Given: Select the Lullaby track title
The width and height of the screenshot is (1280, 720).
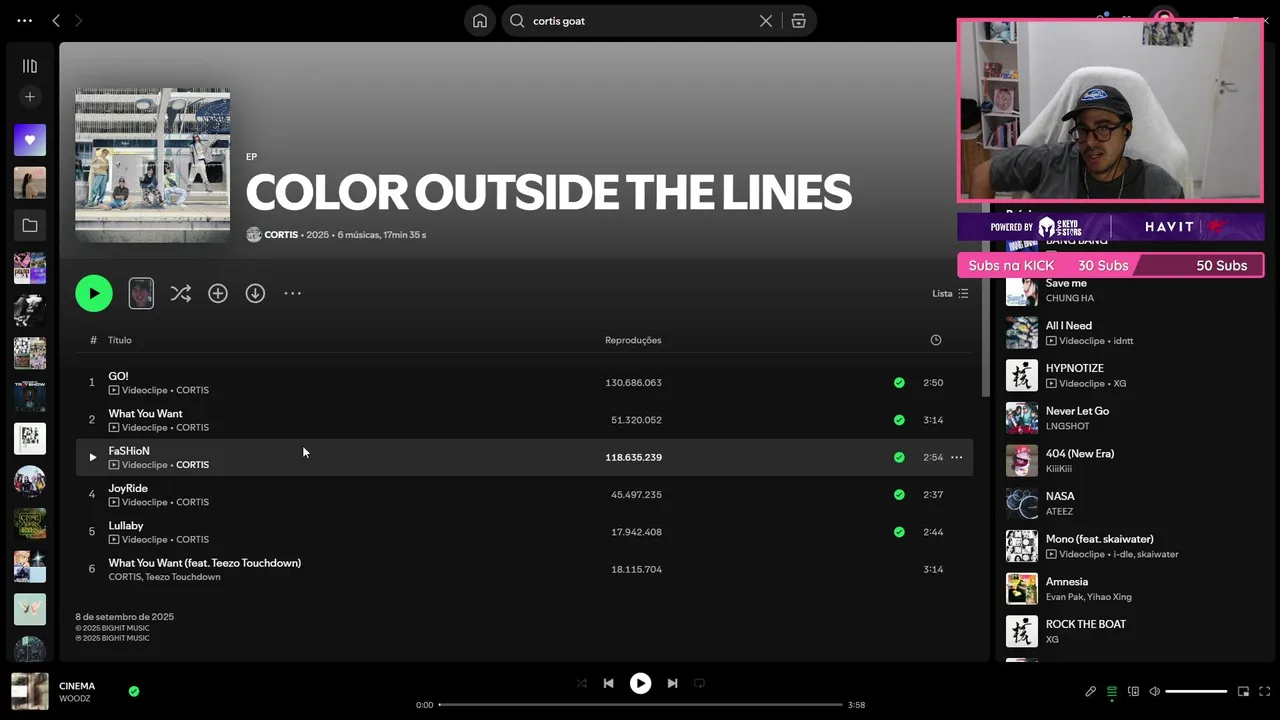Looking at the screenshot, I should (126, 525).
